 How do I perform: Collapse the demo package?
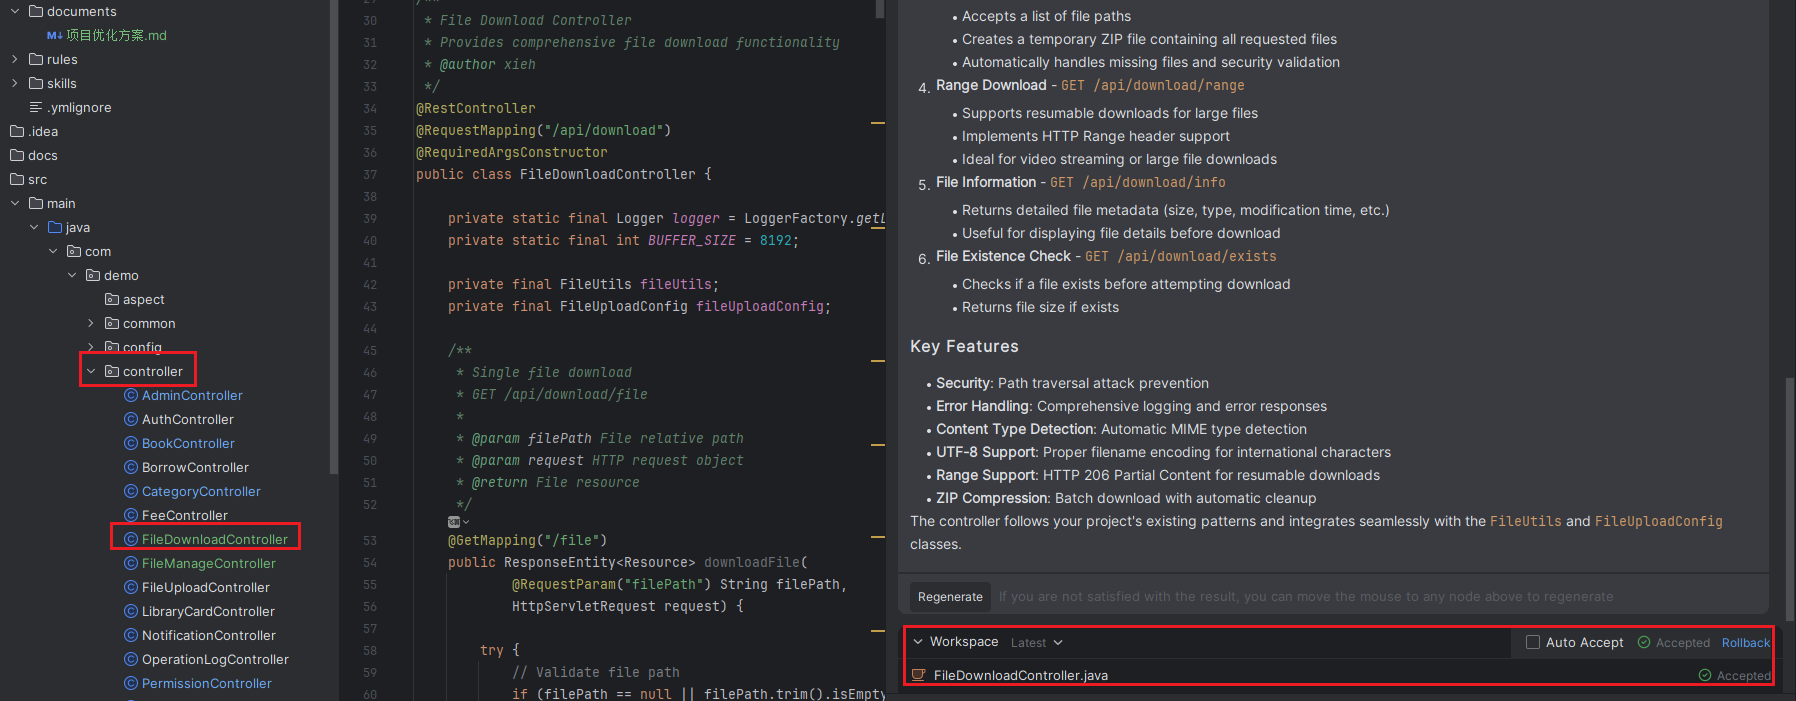72,275
